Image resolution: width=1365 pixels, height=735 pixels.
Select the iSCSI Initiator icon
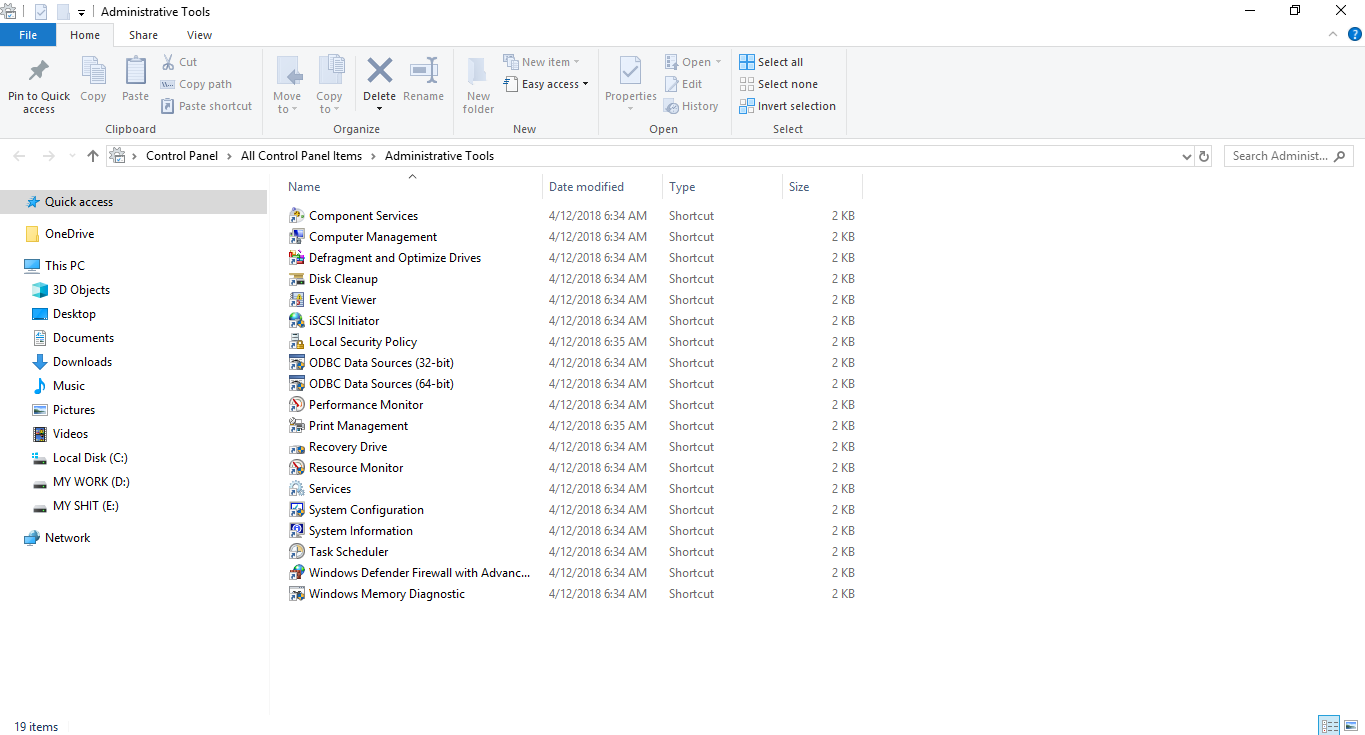point(296,321)
